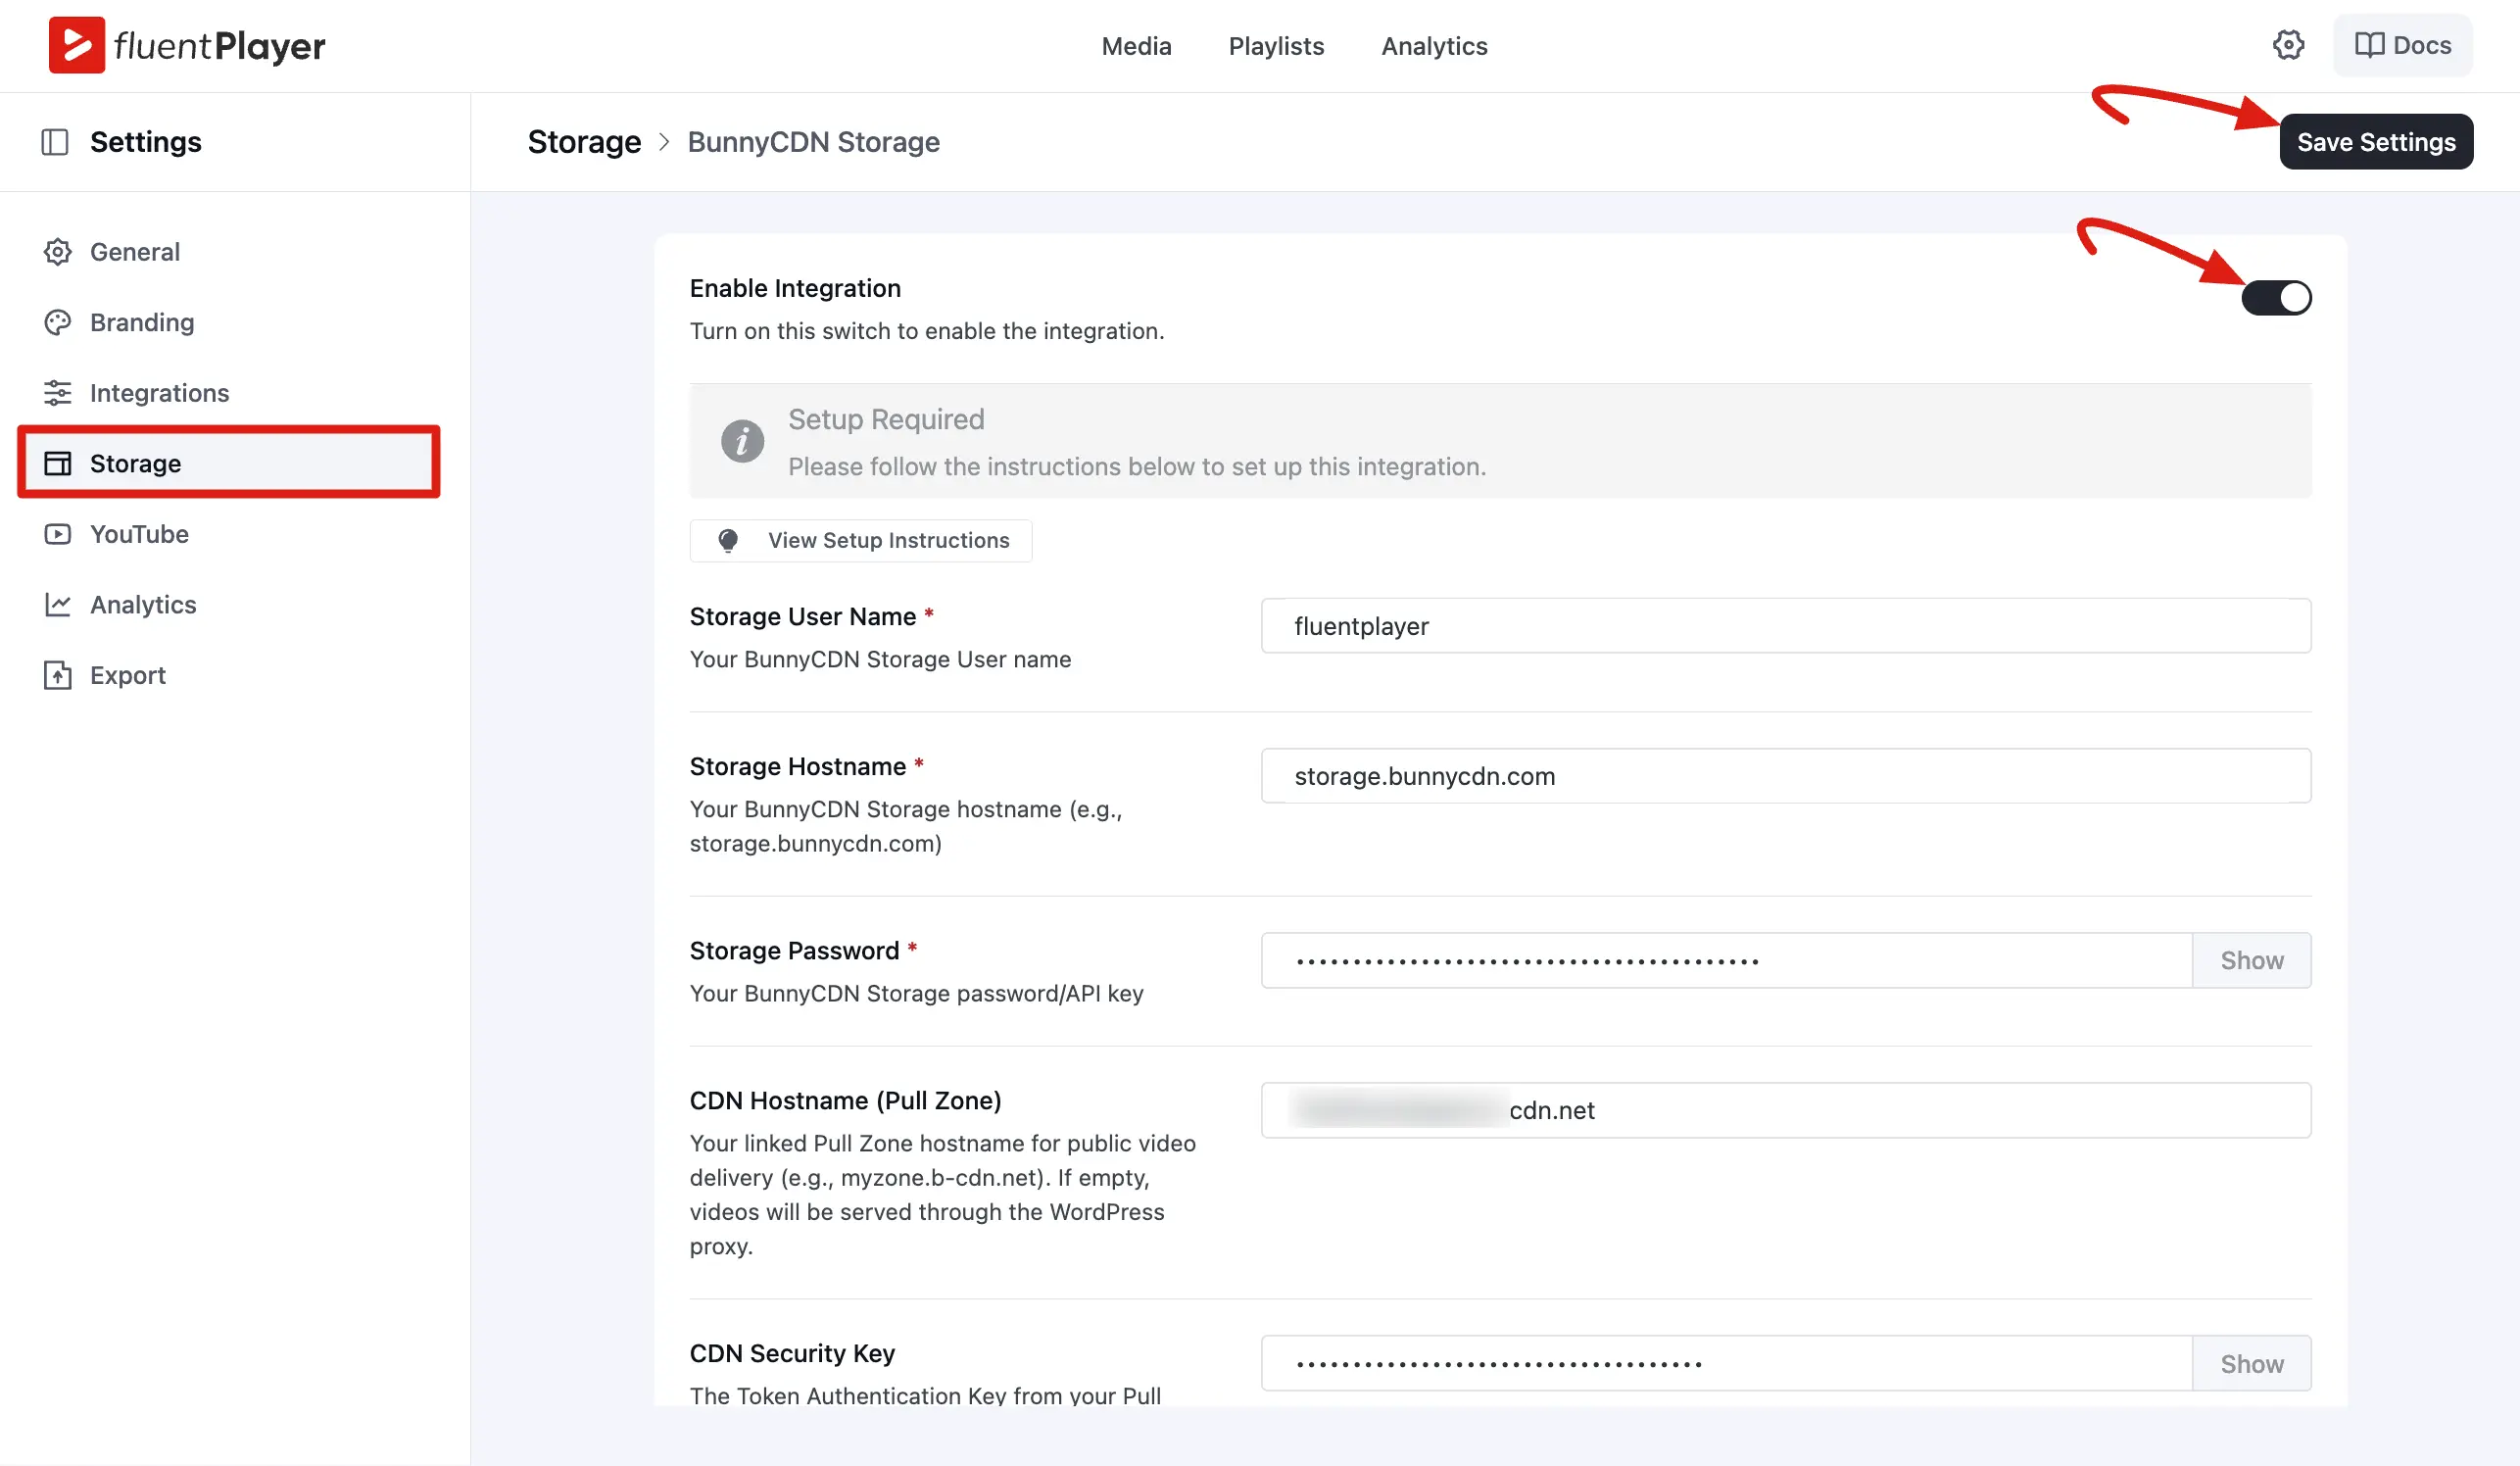
Task: Click the YouTube play icon in sidebar
Action: [58, 534]
